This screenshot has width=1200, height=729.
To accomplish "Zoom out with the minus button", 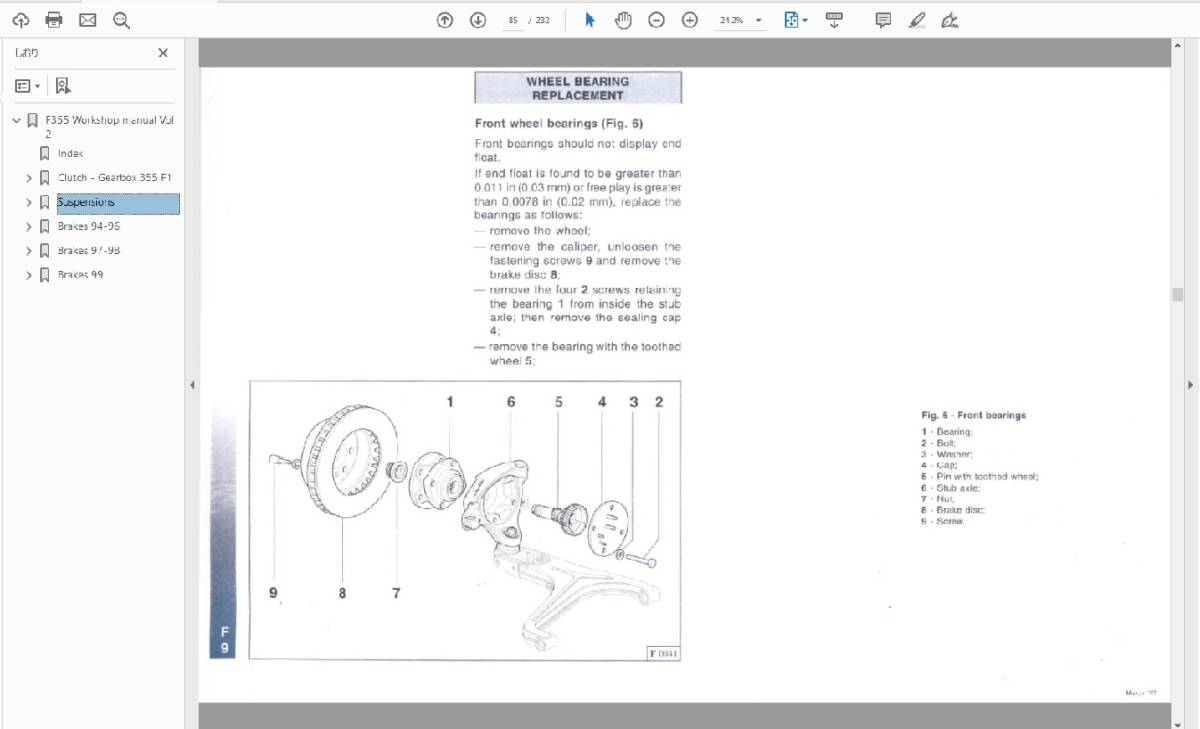I will 656,20.
